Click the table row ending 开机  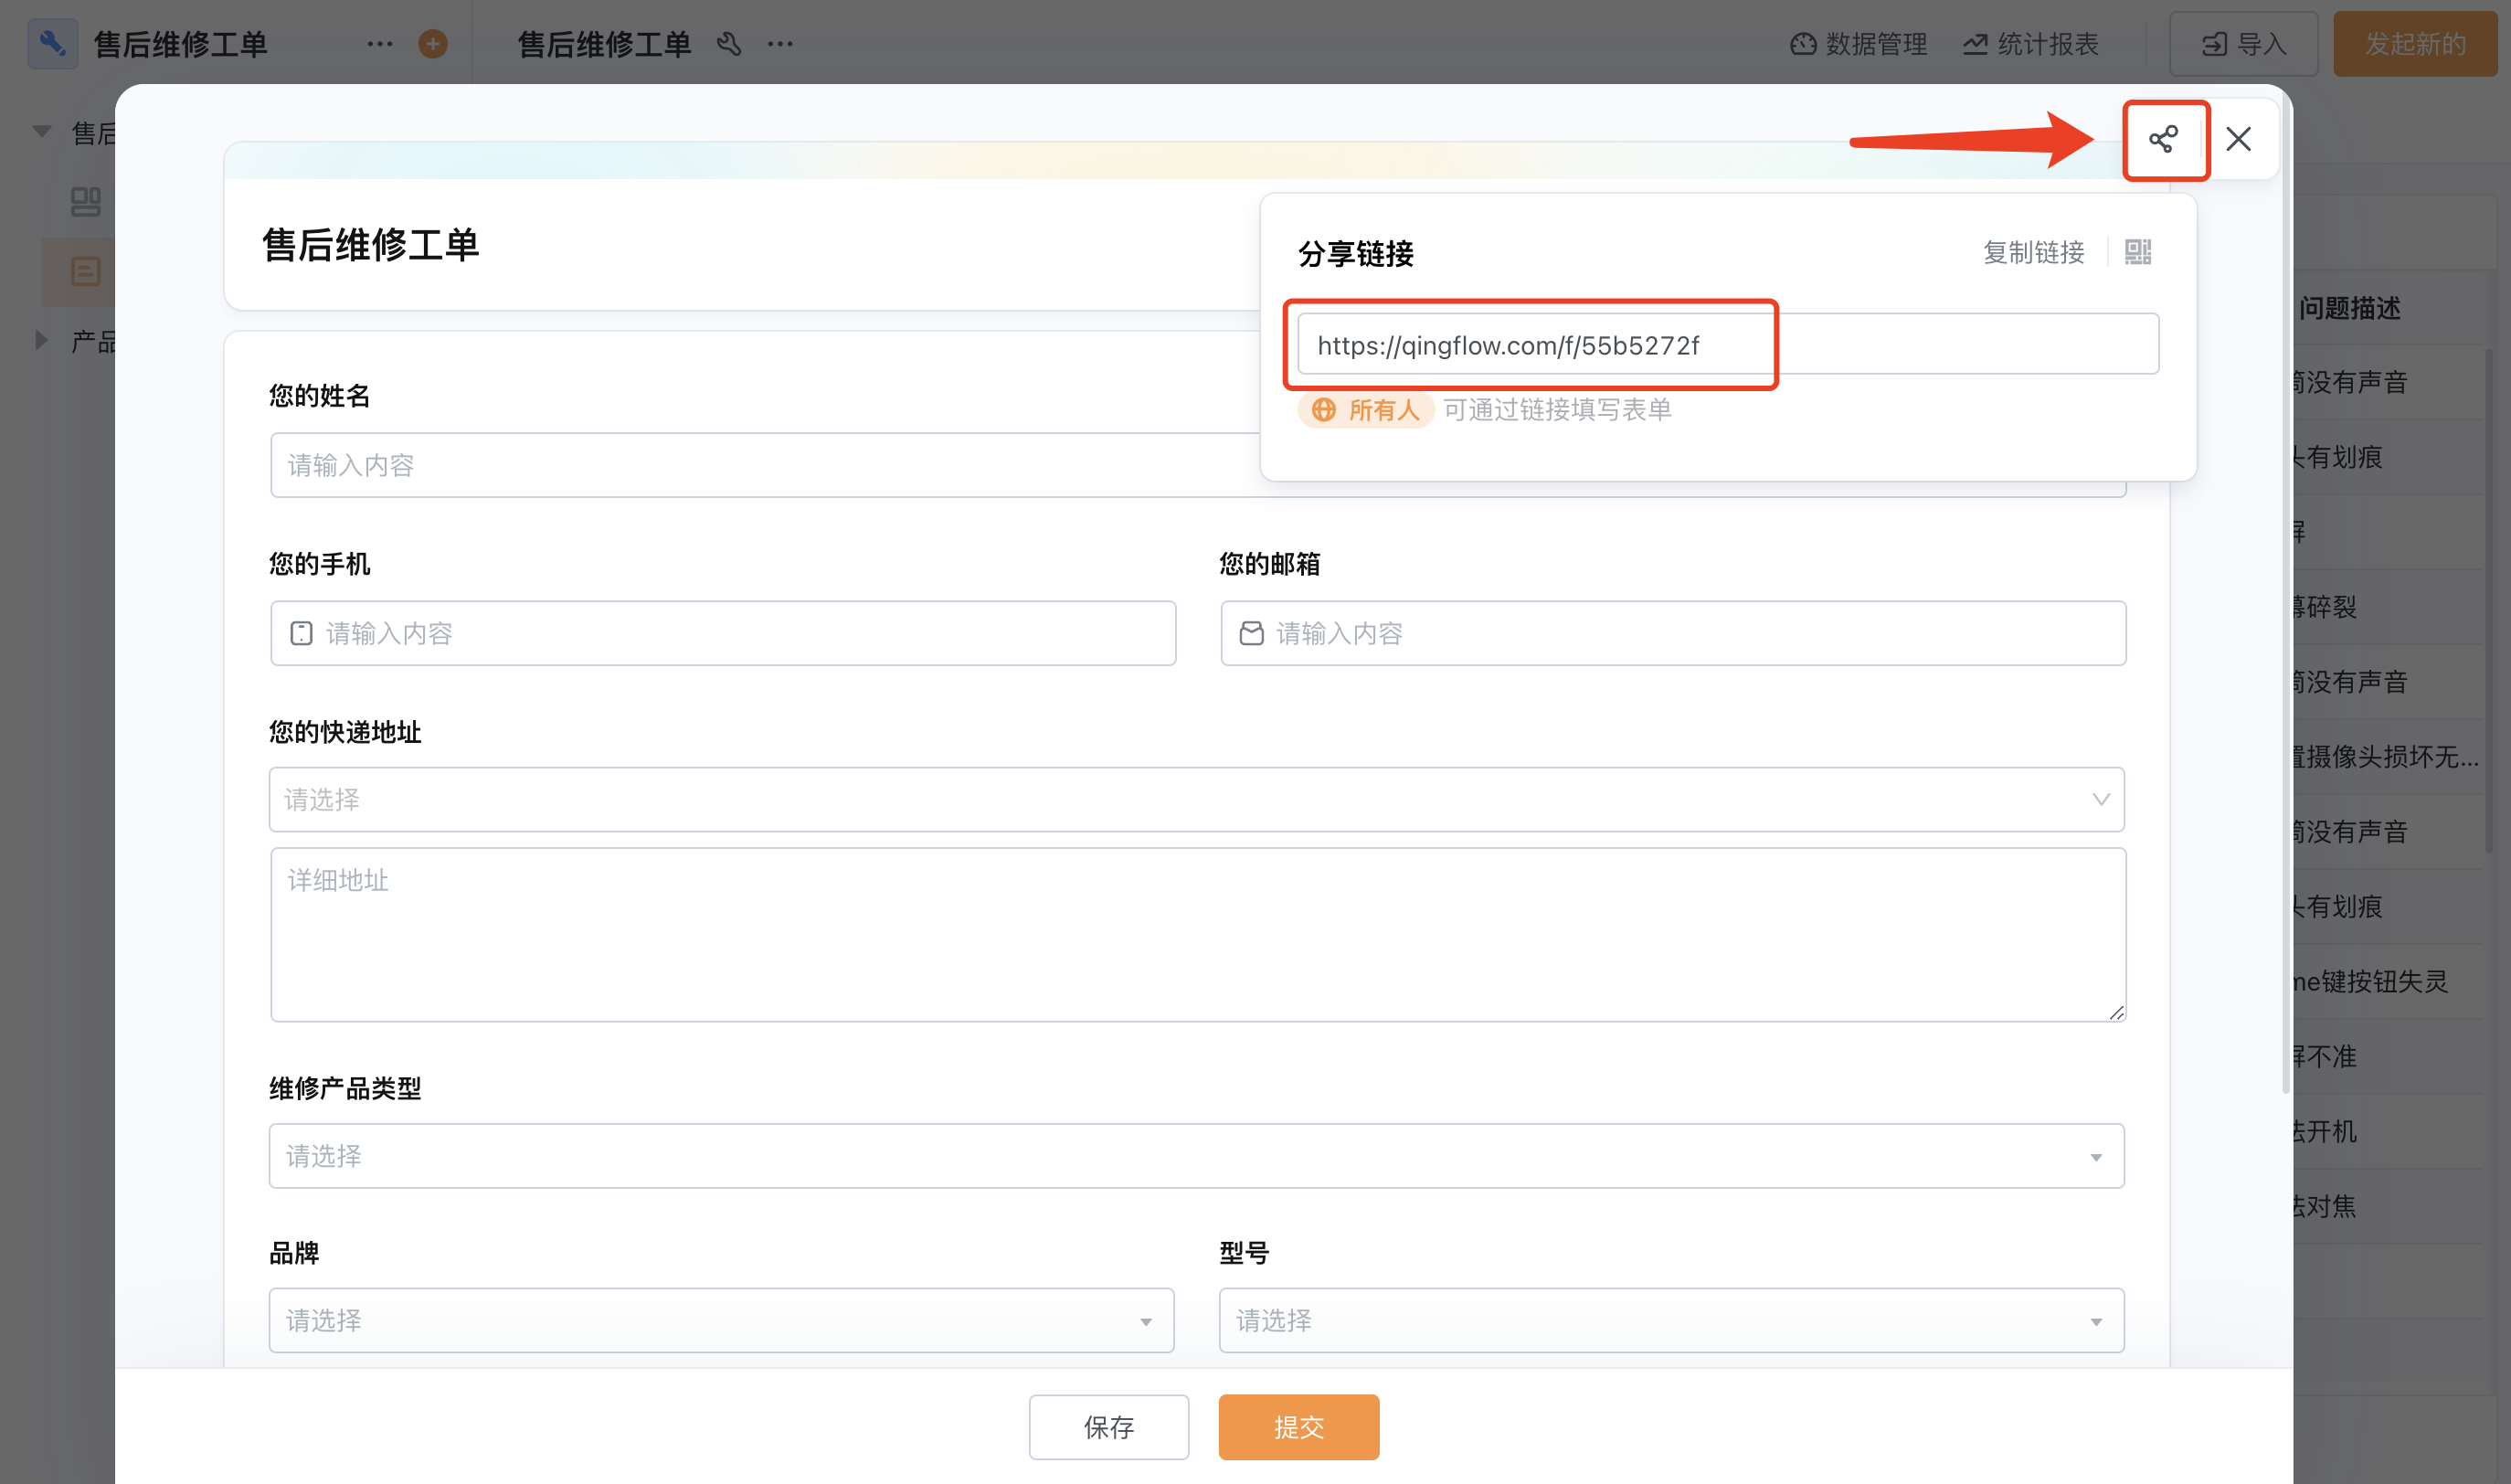tap(2387, 1131)
